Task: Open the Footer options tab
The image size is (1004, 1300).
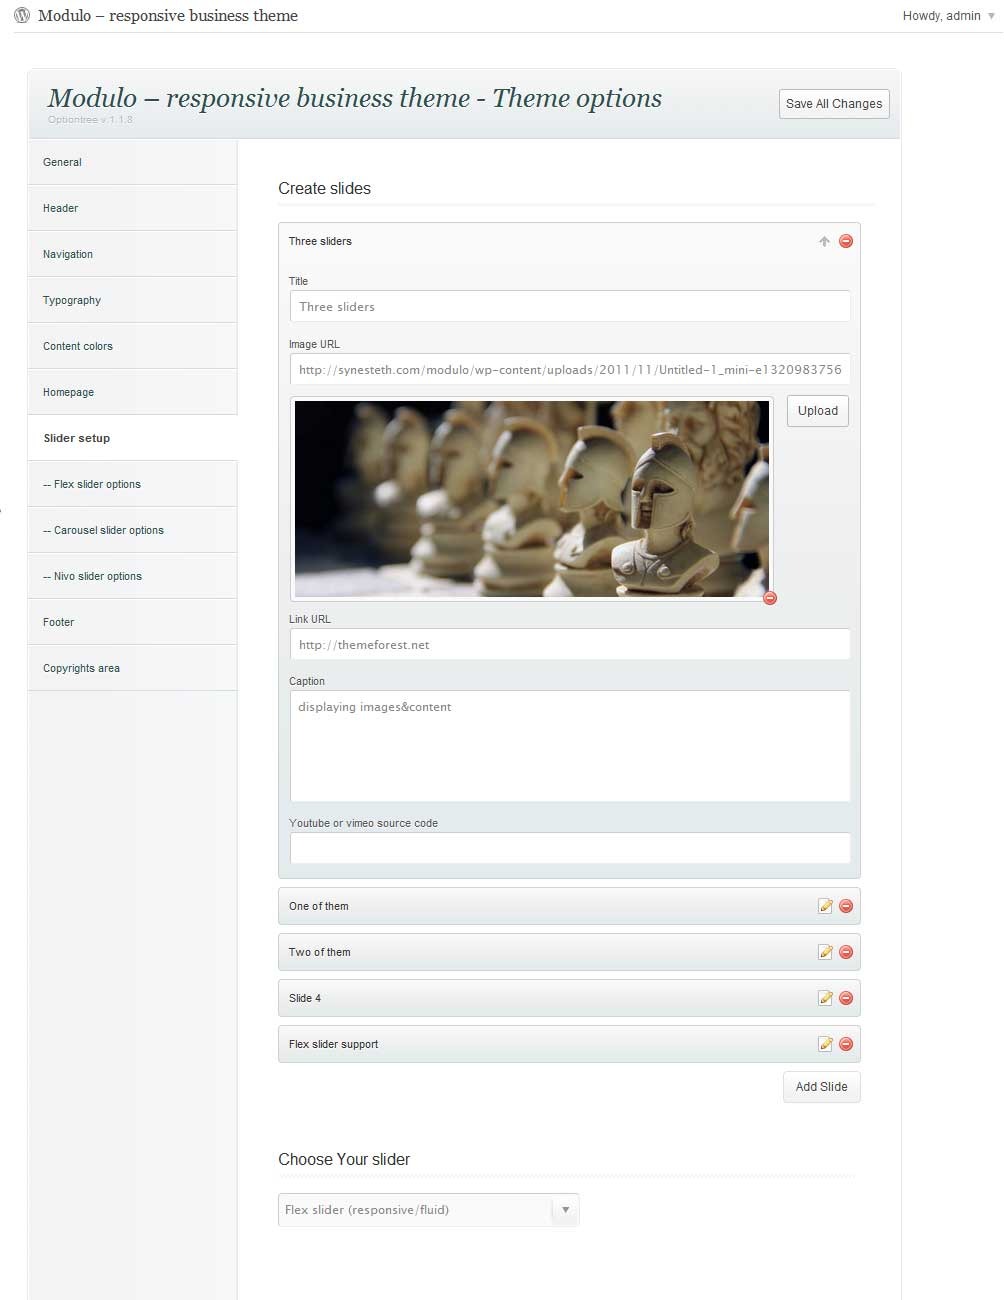Action: click(133, 622)
